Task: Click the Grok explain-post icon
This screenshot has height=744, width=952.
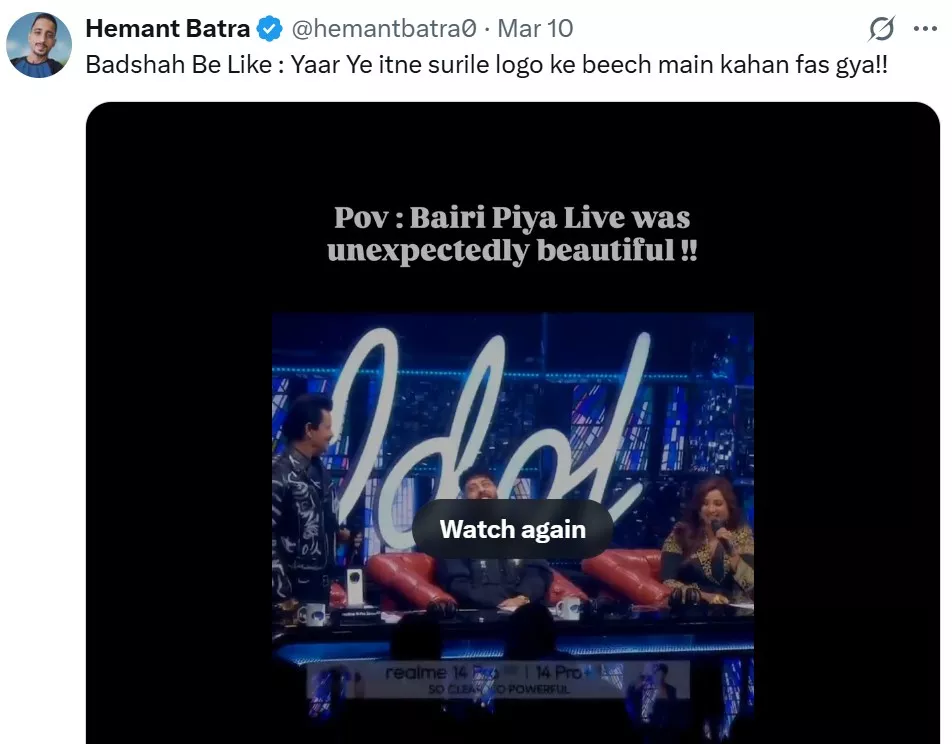Action: 881,28
